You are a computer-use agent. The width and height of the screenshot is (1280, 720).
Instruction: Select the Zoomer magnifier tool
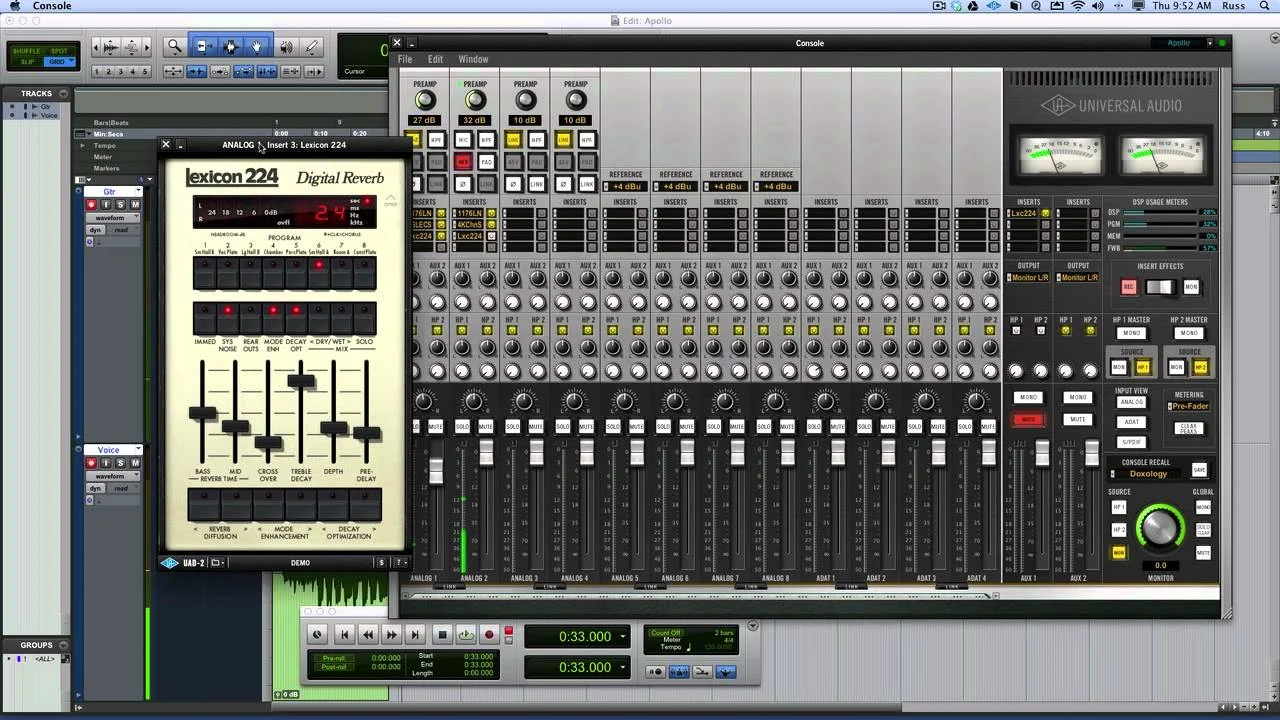175,47
